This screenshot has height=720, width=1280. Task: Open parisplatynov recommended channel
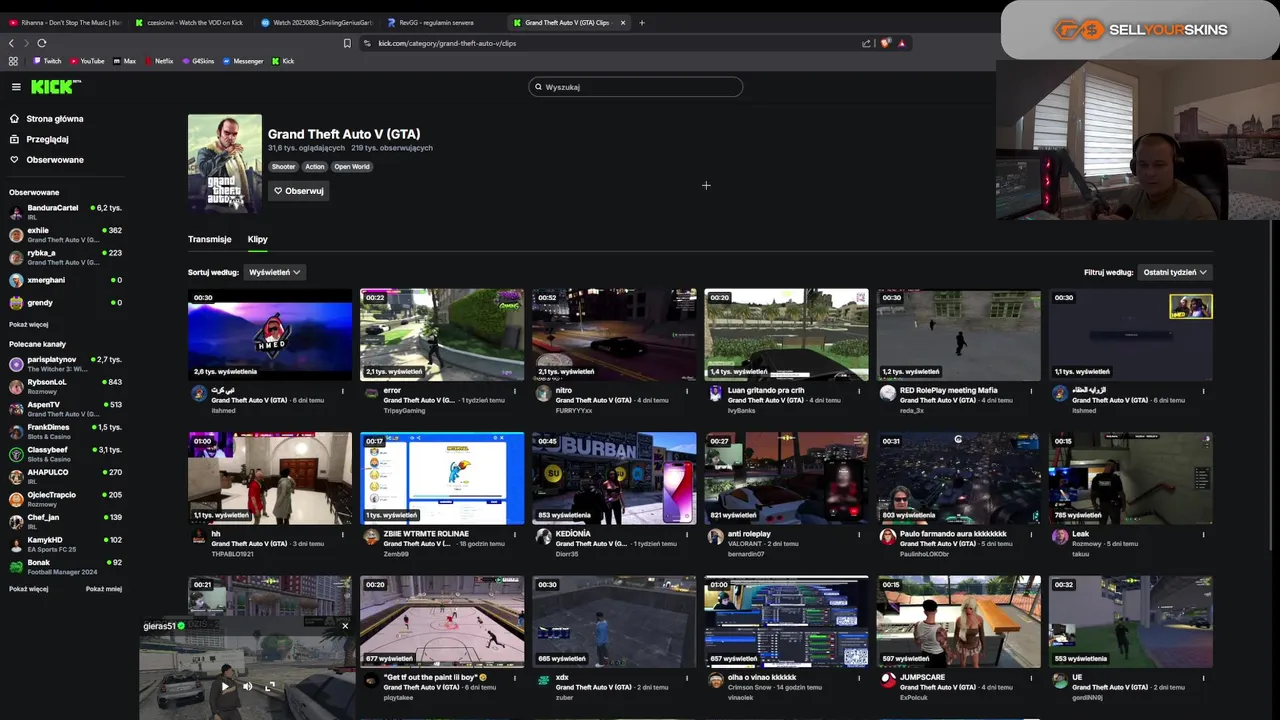(x=65, y=363)
